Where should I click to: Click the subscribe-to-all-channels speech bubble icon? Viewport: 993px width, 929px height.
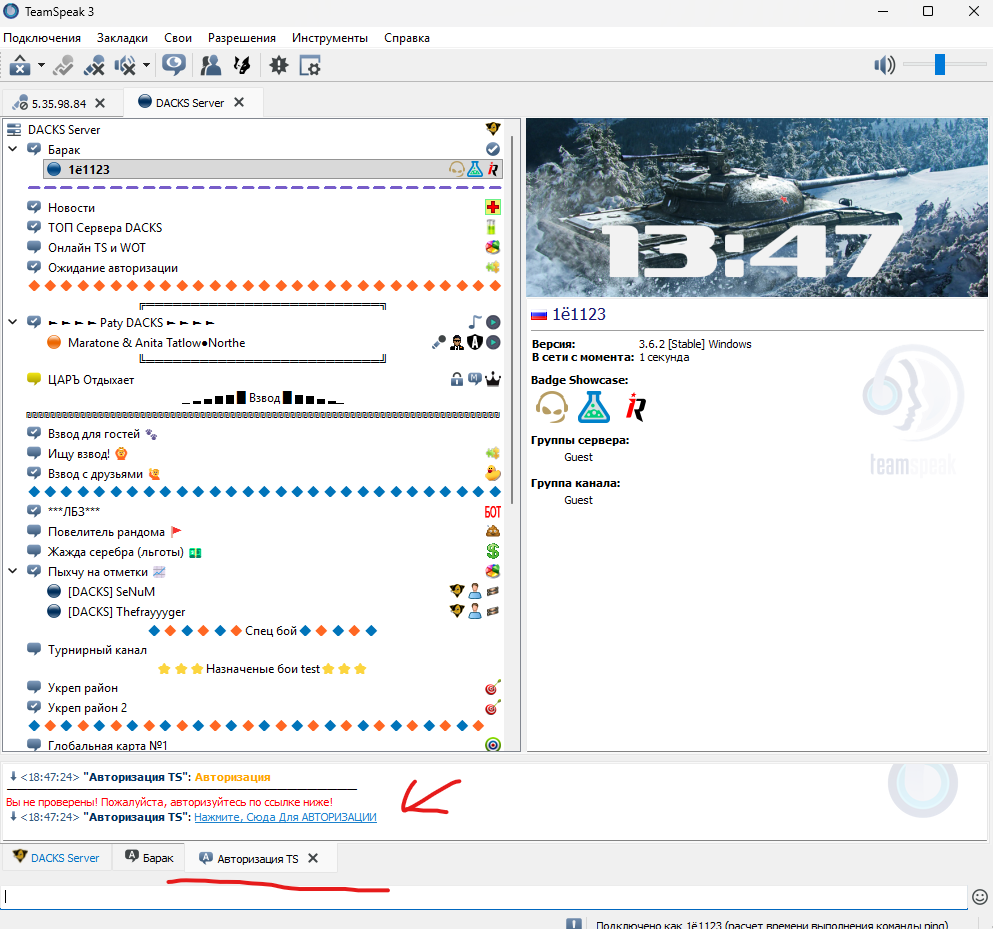[x=174, y=66]
